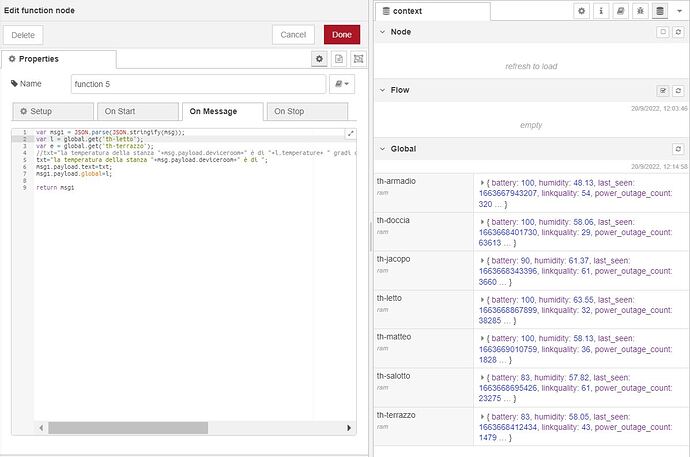This screenshot has height=457, width=690.
Task: Open sidebar help book icon
Action: pyautogui.click(x=620, y=11)
